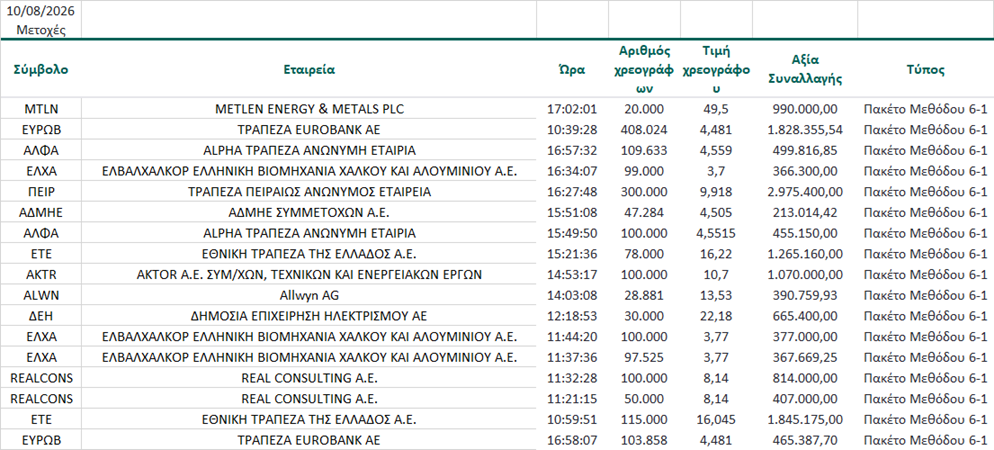Select value 499.816,85
This screenshot has width=994, height=450.
[x=805, y=151]
